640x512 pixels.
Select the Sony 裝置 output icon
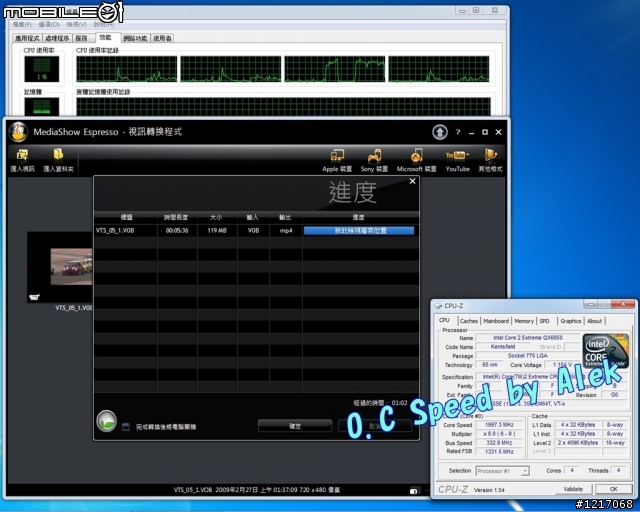coord(374,156)
